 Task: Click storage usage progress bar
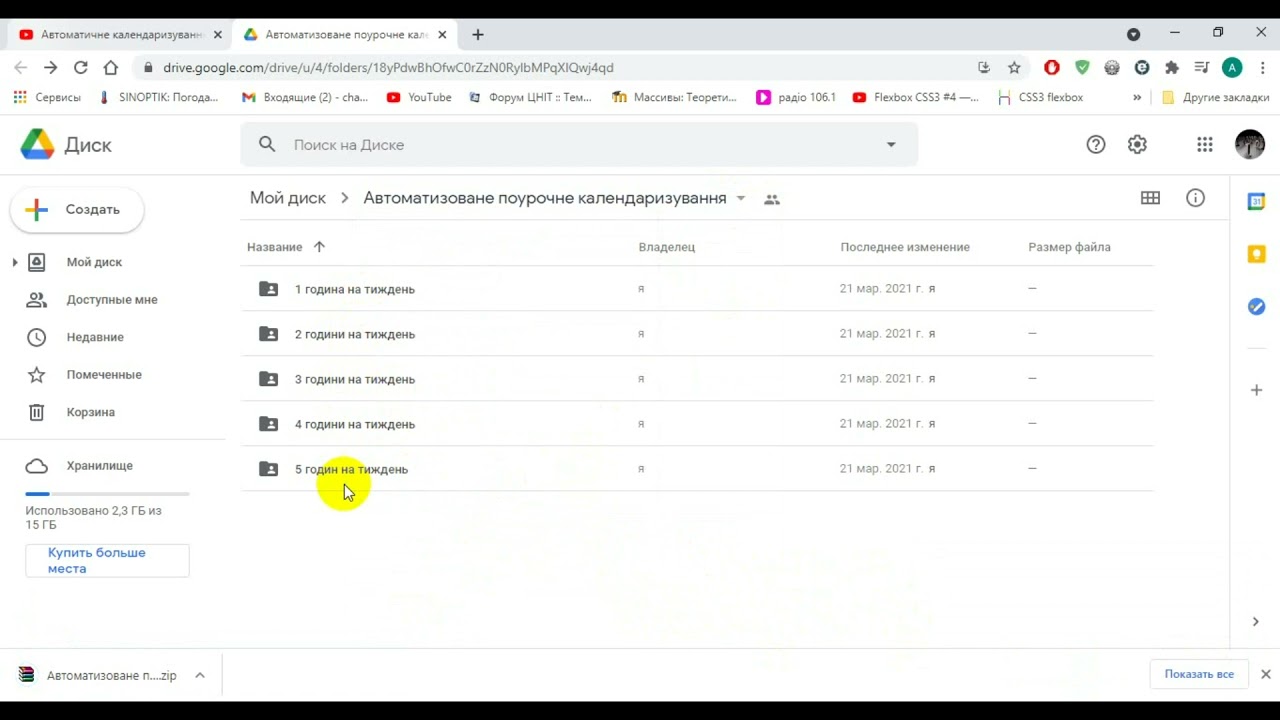(x=107, y=494)
